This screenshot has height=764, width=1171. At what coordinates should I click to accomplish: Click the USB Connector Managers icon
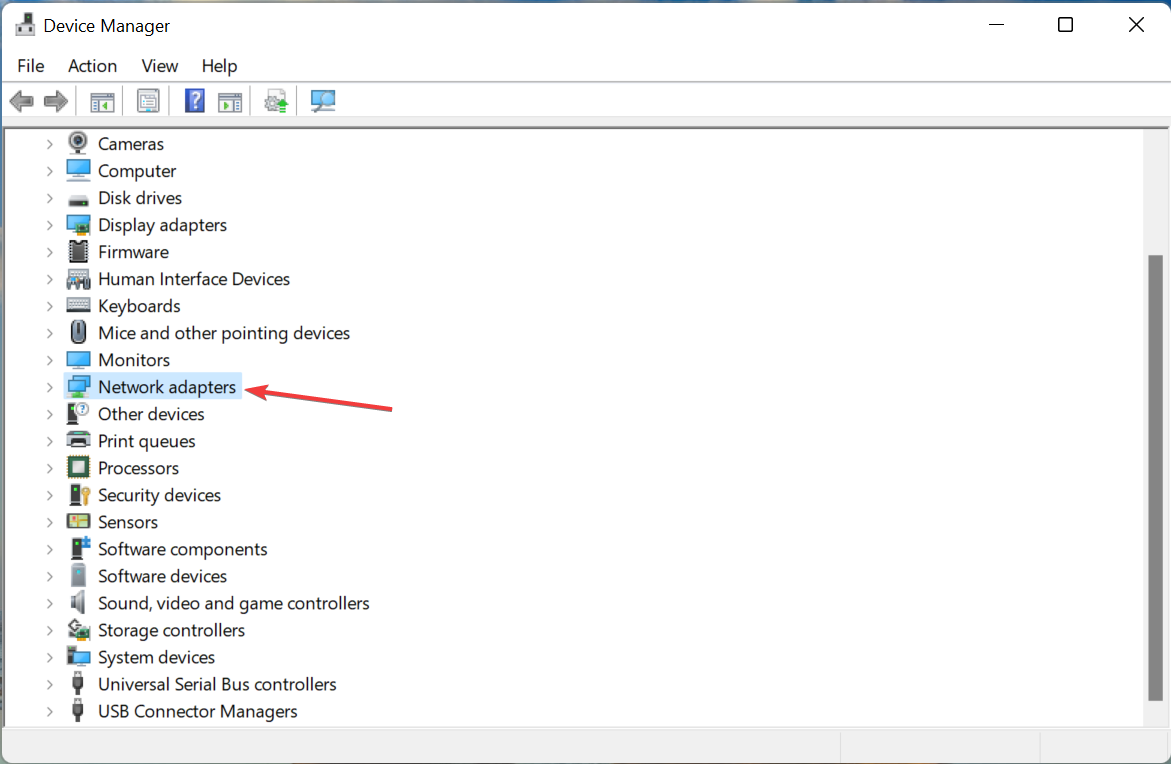tap(77, 710)
